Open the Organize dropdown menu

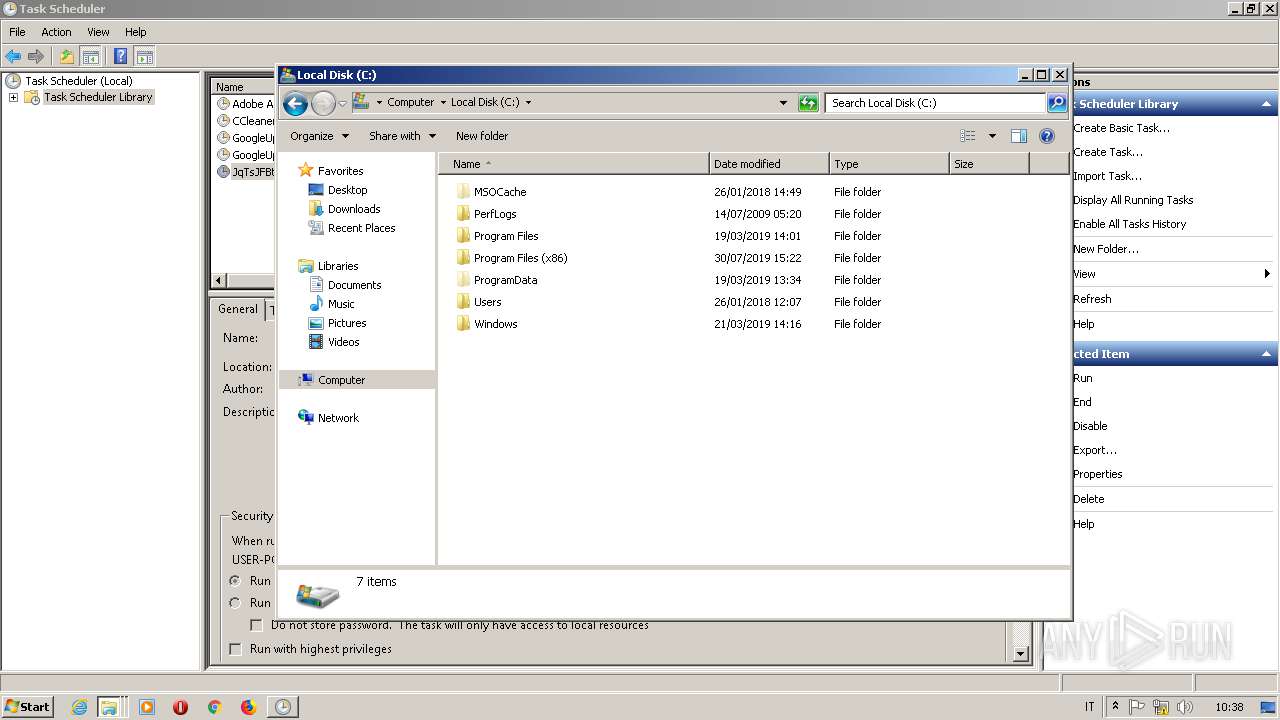pos(319,136)
